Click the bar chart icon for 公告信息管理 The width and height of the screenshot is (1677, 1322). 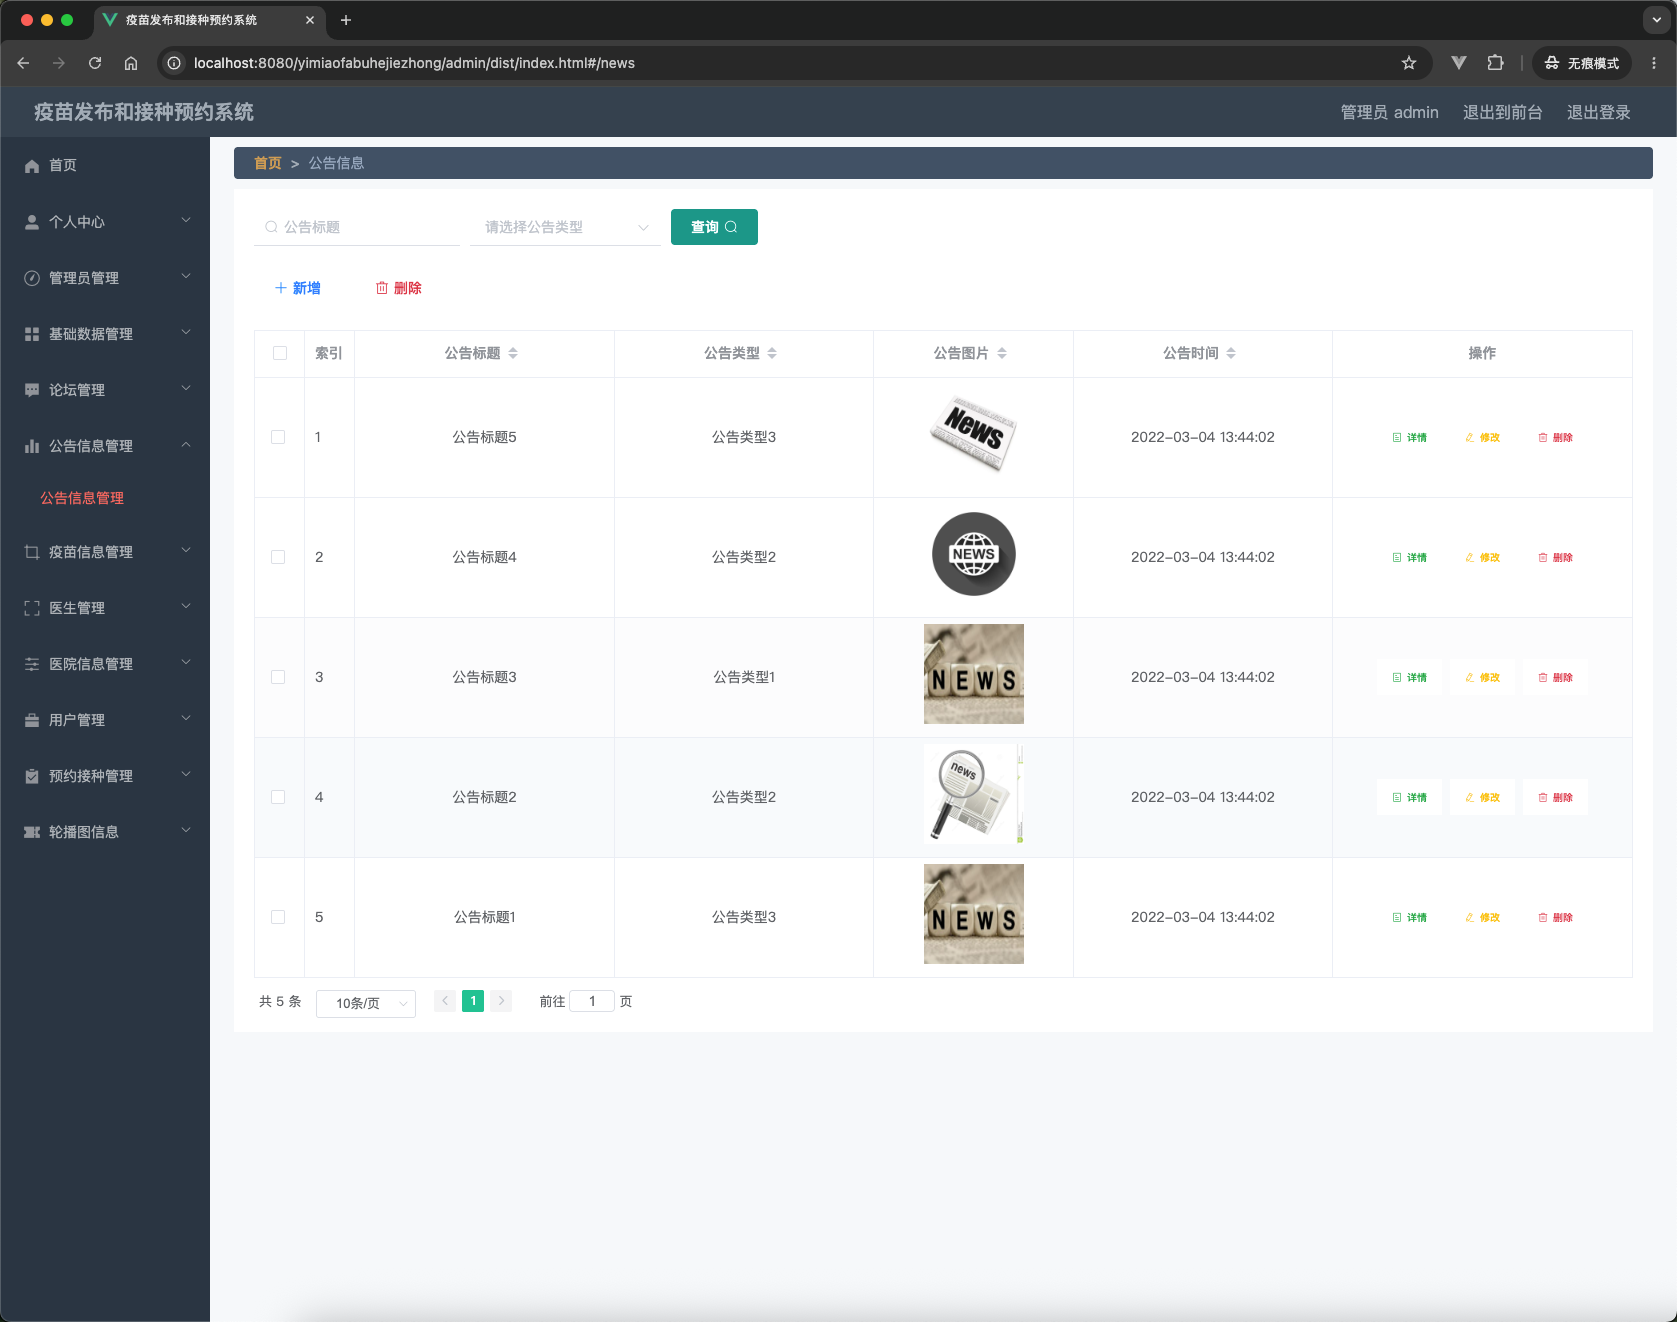pyautogui.click(x=32, y=446)
